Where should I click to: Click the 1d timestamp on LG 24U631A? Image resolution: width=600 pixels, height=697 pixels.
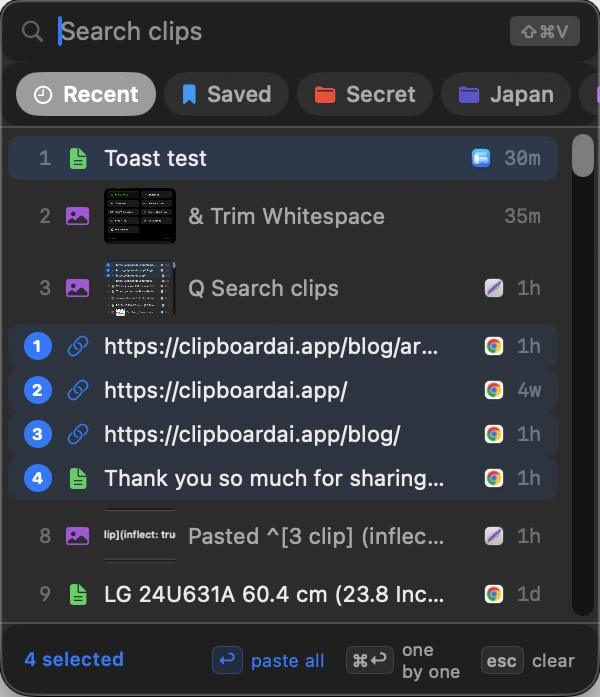pos(529,594)
